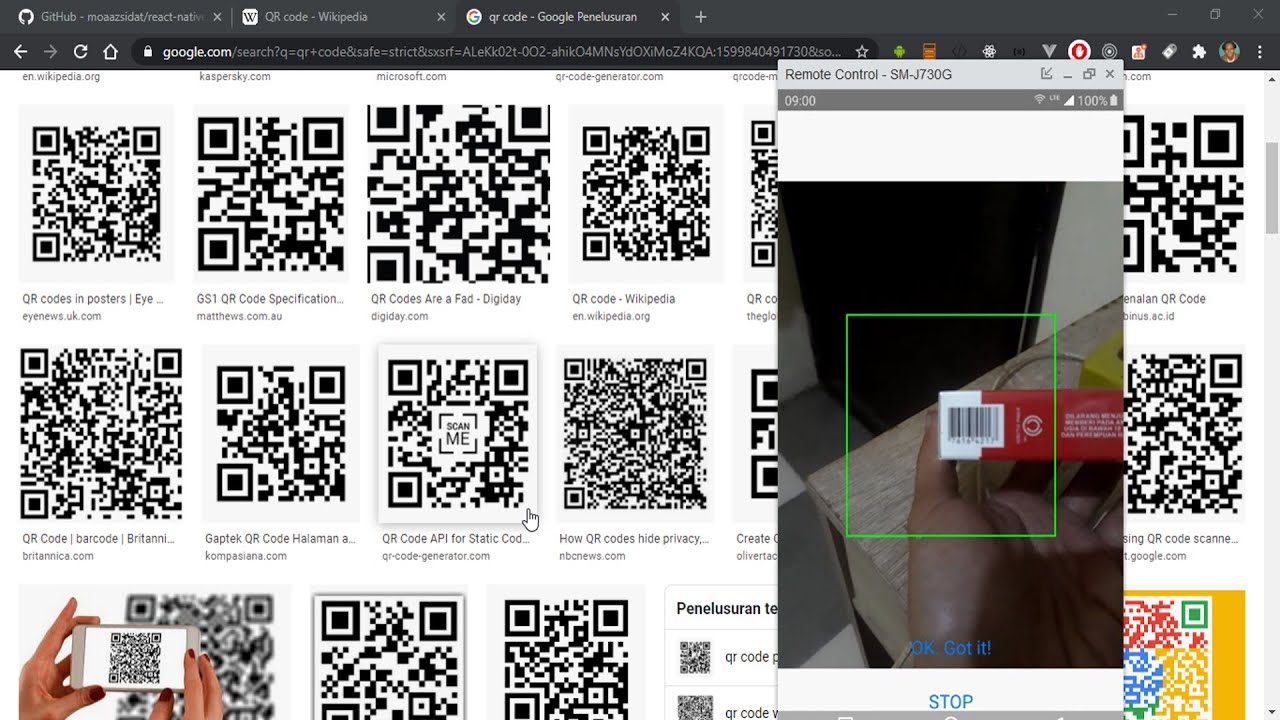Open the colorful Google-style QR code image

[1184, 655]
